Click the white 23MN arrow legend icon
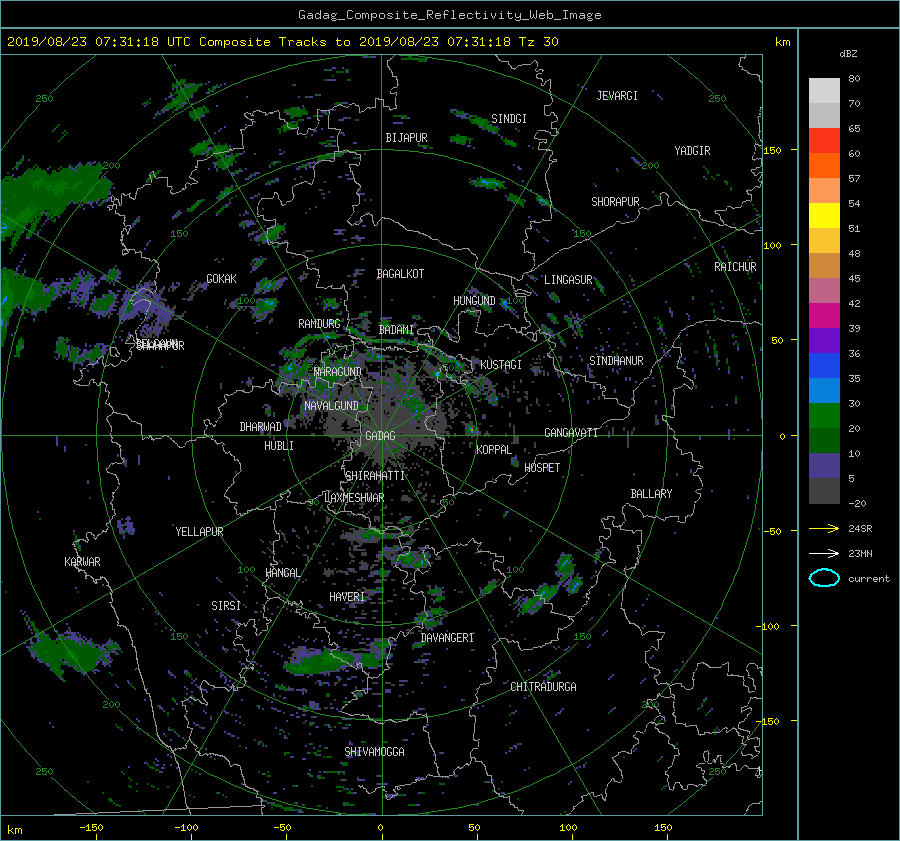Screen dimensions: 900x841 pos(824,553)
